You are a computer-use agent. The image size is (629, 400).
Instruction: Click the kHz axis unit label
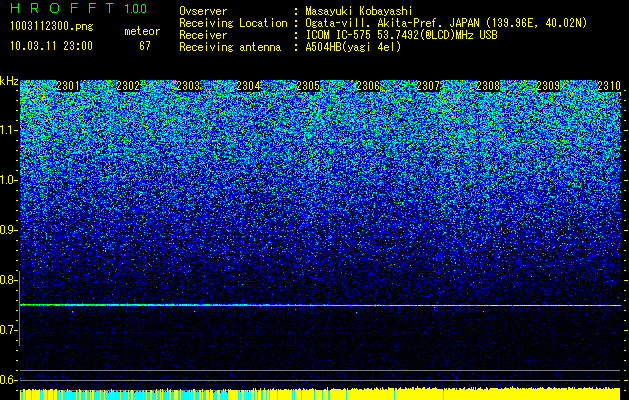[x=9, y=81]
